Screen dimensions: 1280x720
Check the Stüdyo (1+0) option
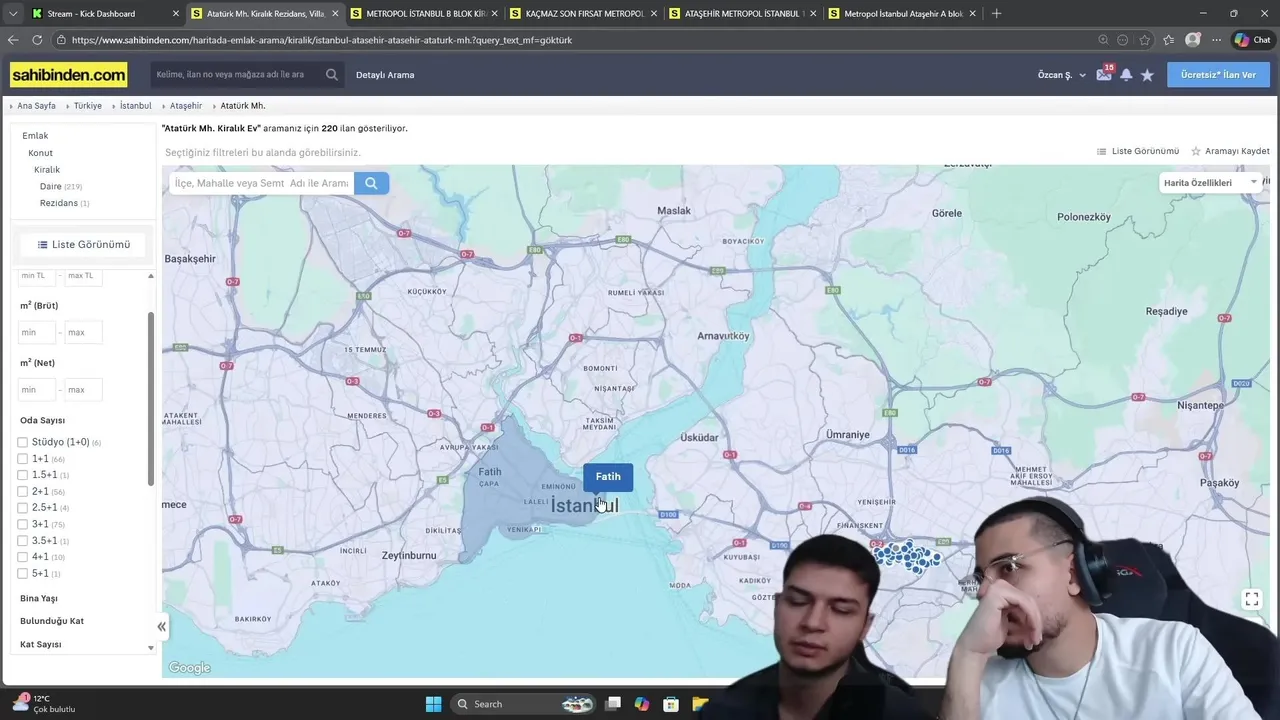(x=23, y=442)
